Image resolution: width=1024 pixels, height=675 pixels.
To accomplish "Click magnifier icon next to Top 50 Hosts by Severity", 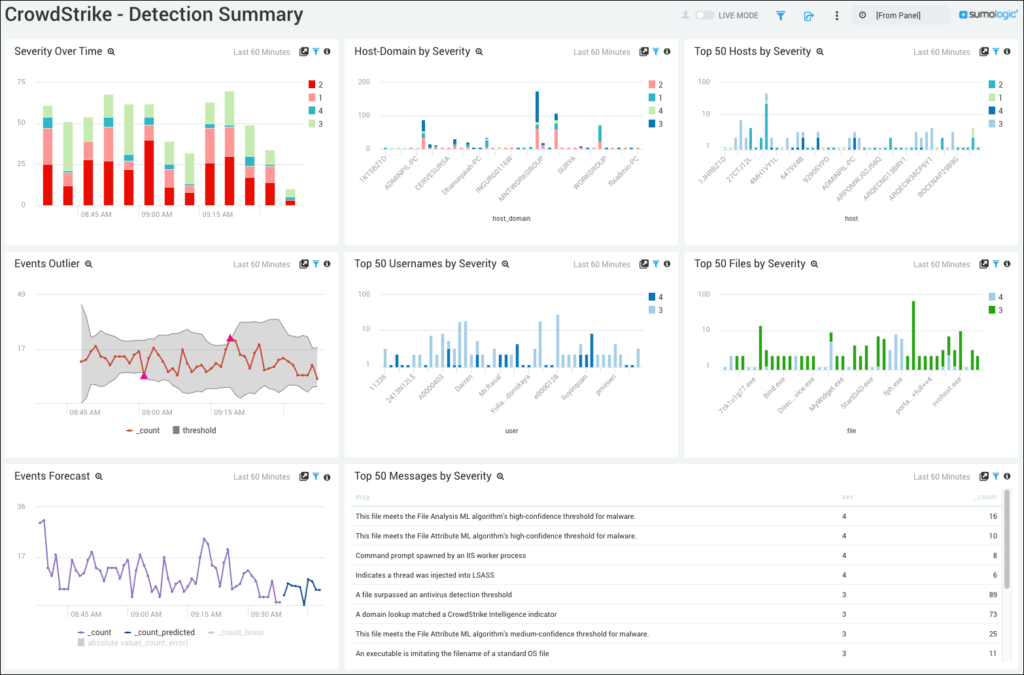I will pyautogui.click(x=820, y=52).
